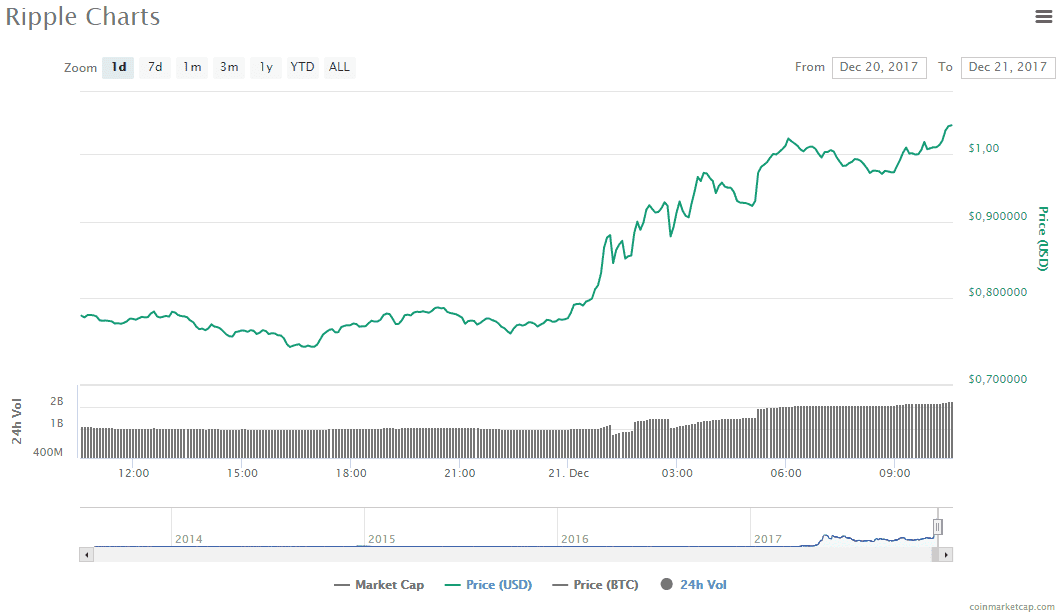
Task: Click the $0,900000 price axis label
Action: [998, 216]
